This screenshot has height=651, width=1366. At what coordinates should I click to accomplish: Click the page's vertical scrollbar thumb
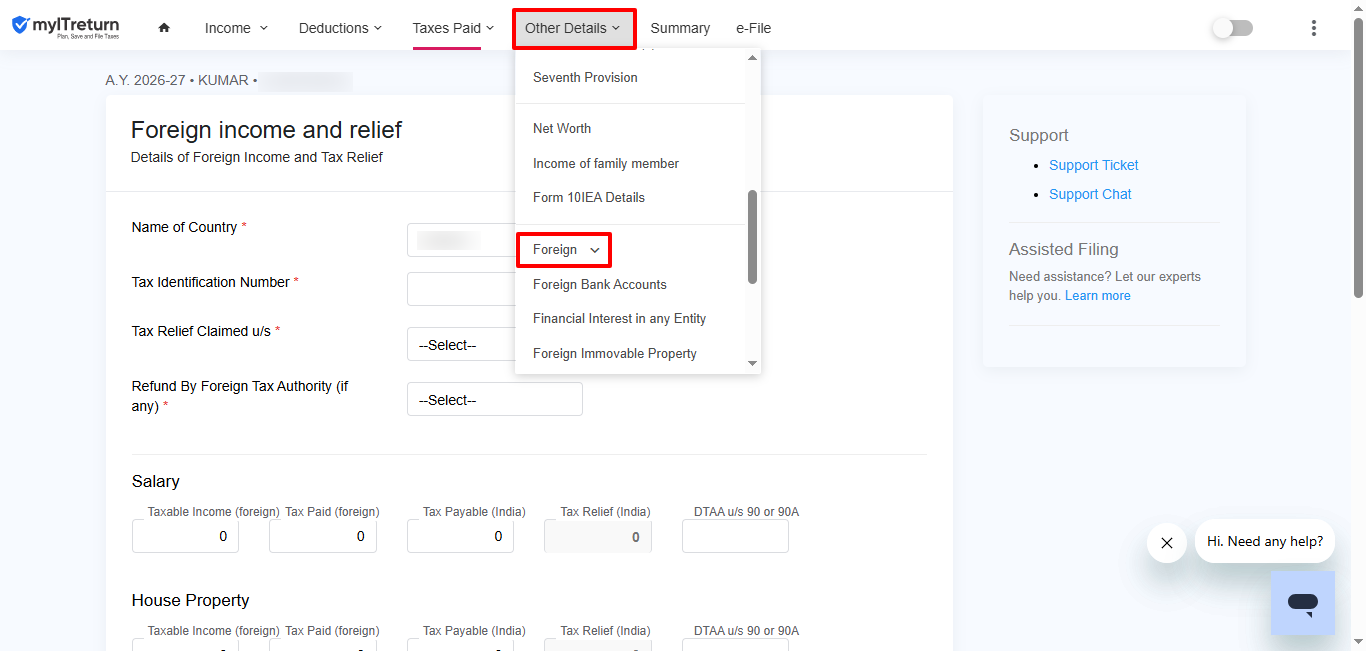(x=1358, y=157)
